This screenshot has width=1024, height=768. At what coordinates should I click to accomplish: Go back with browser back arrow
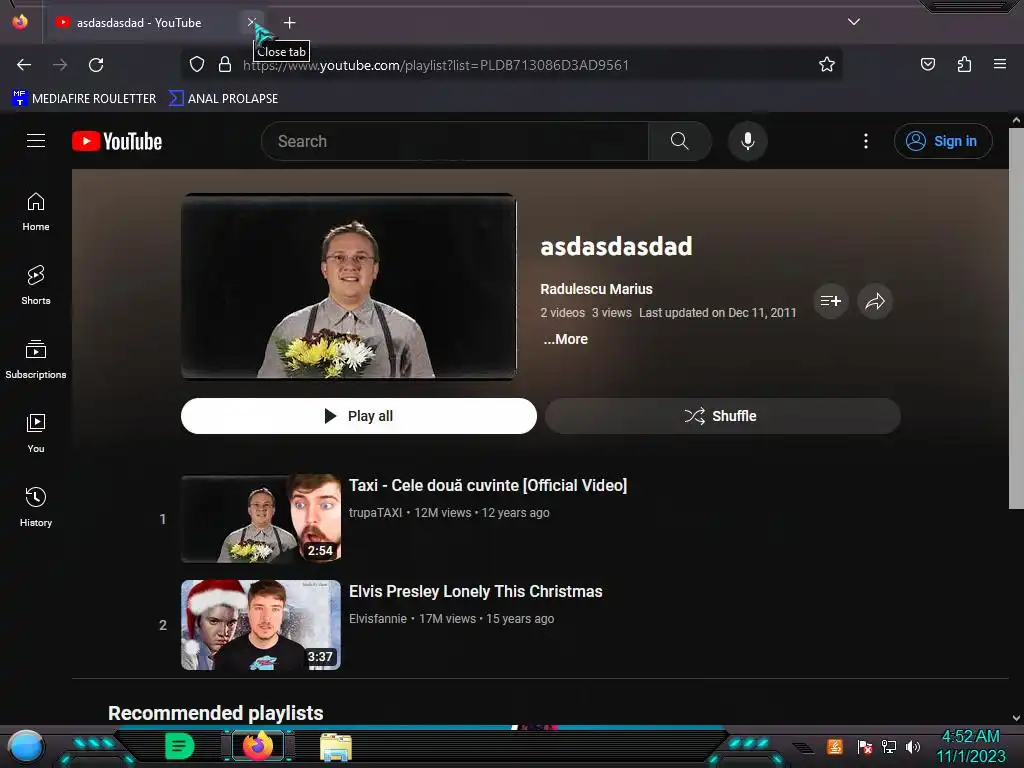coord(24,65)
